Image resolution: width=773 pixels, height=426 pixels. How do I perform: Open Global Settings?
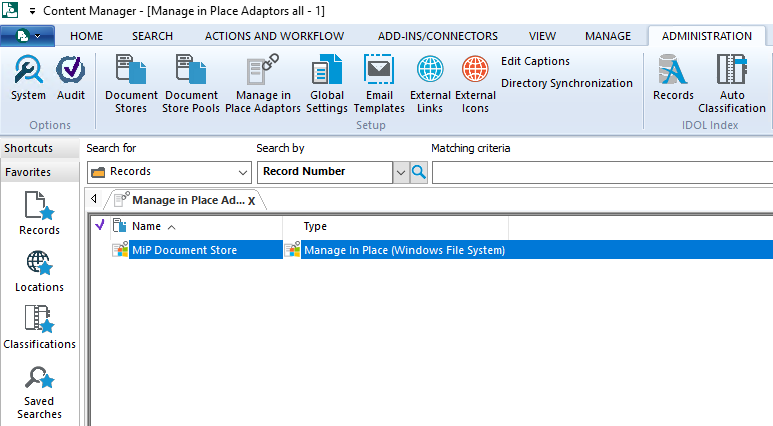[x=327, y=83]
